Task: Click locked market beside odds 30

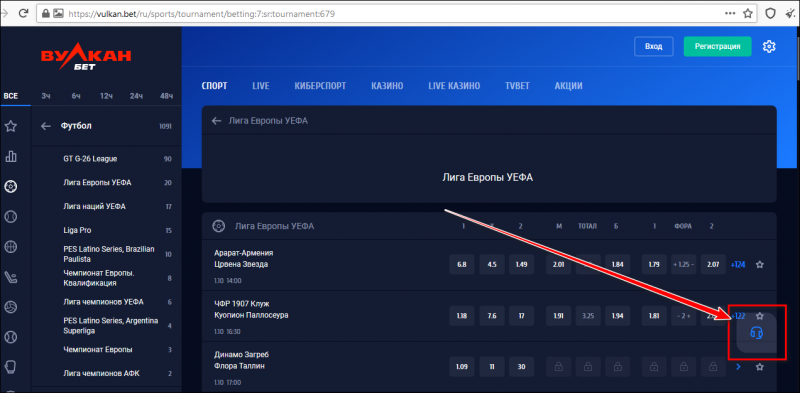Action: pos(558,367)
